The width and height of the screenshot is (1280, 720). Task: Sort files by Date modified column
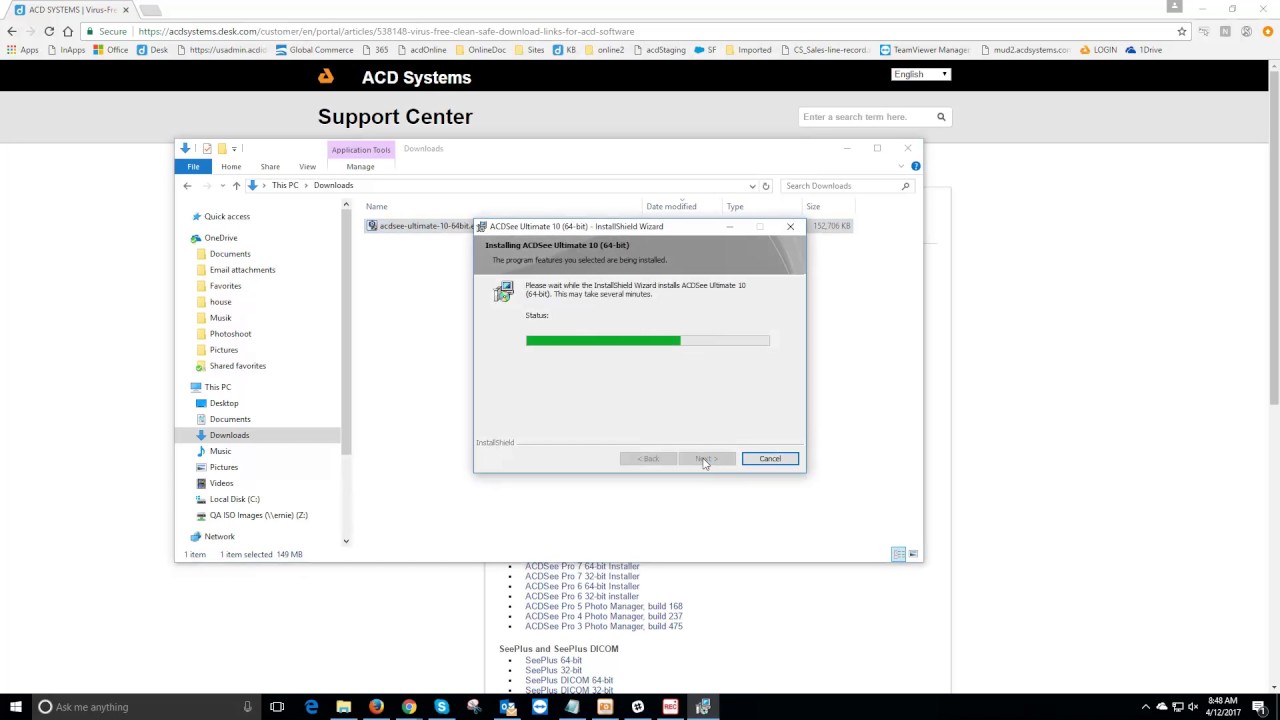(x=671, y=207)
